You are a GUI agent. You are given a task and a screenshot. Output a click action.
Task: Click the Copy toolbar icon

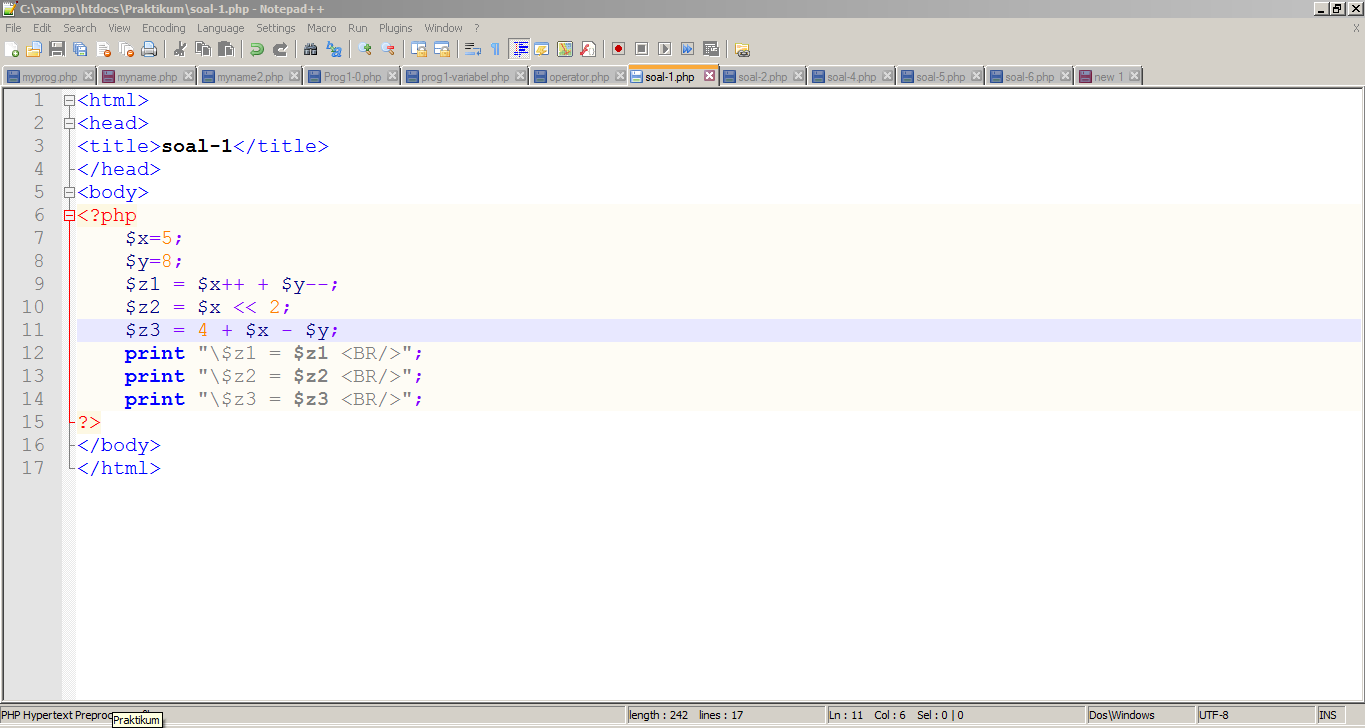[x=203, y=49]
